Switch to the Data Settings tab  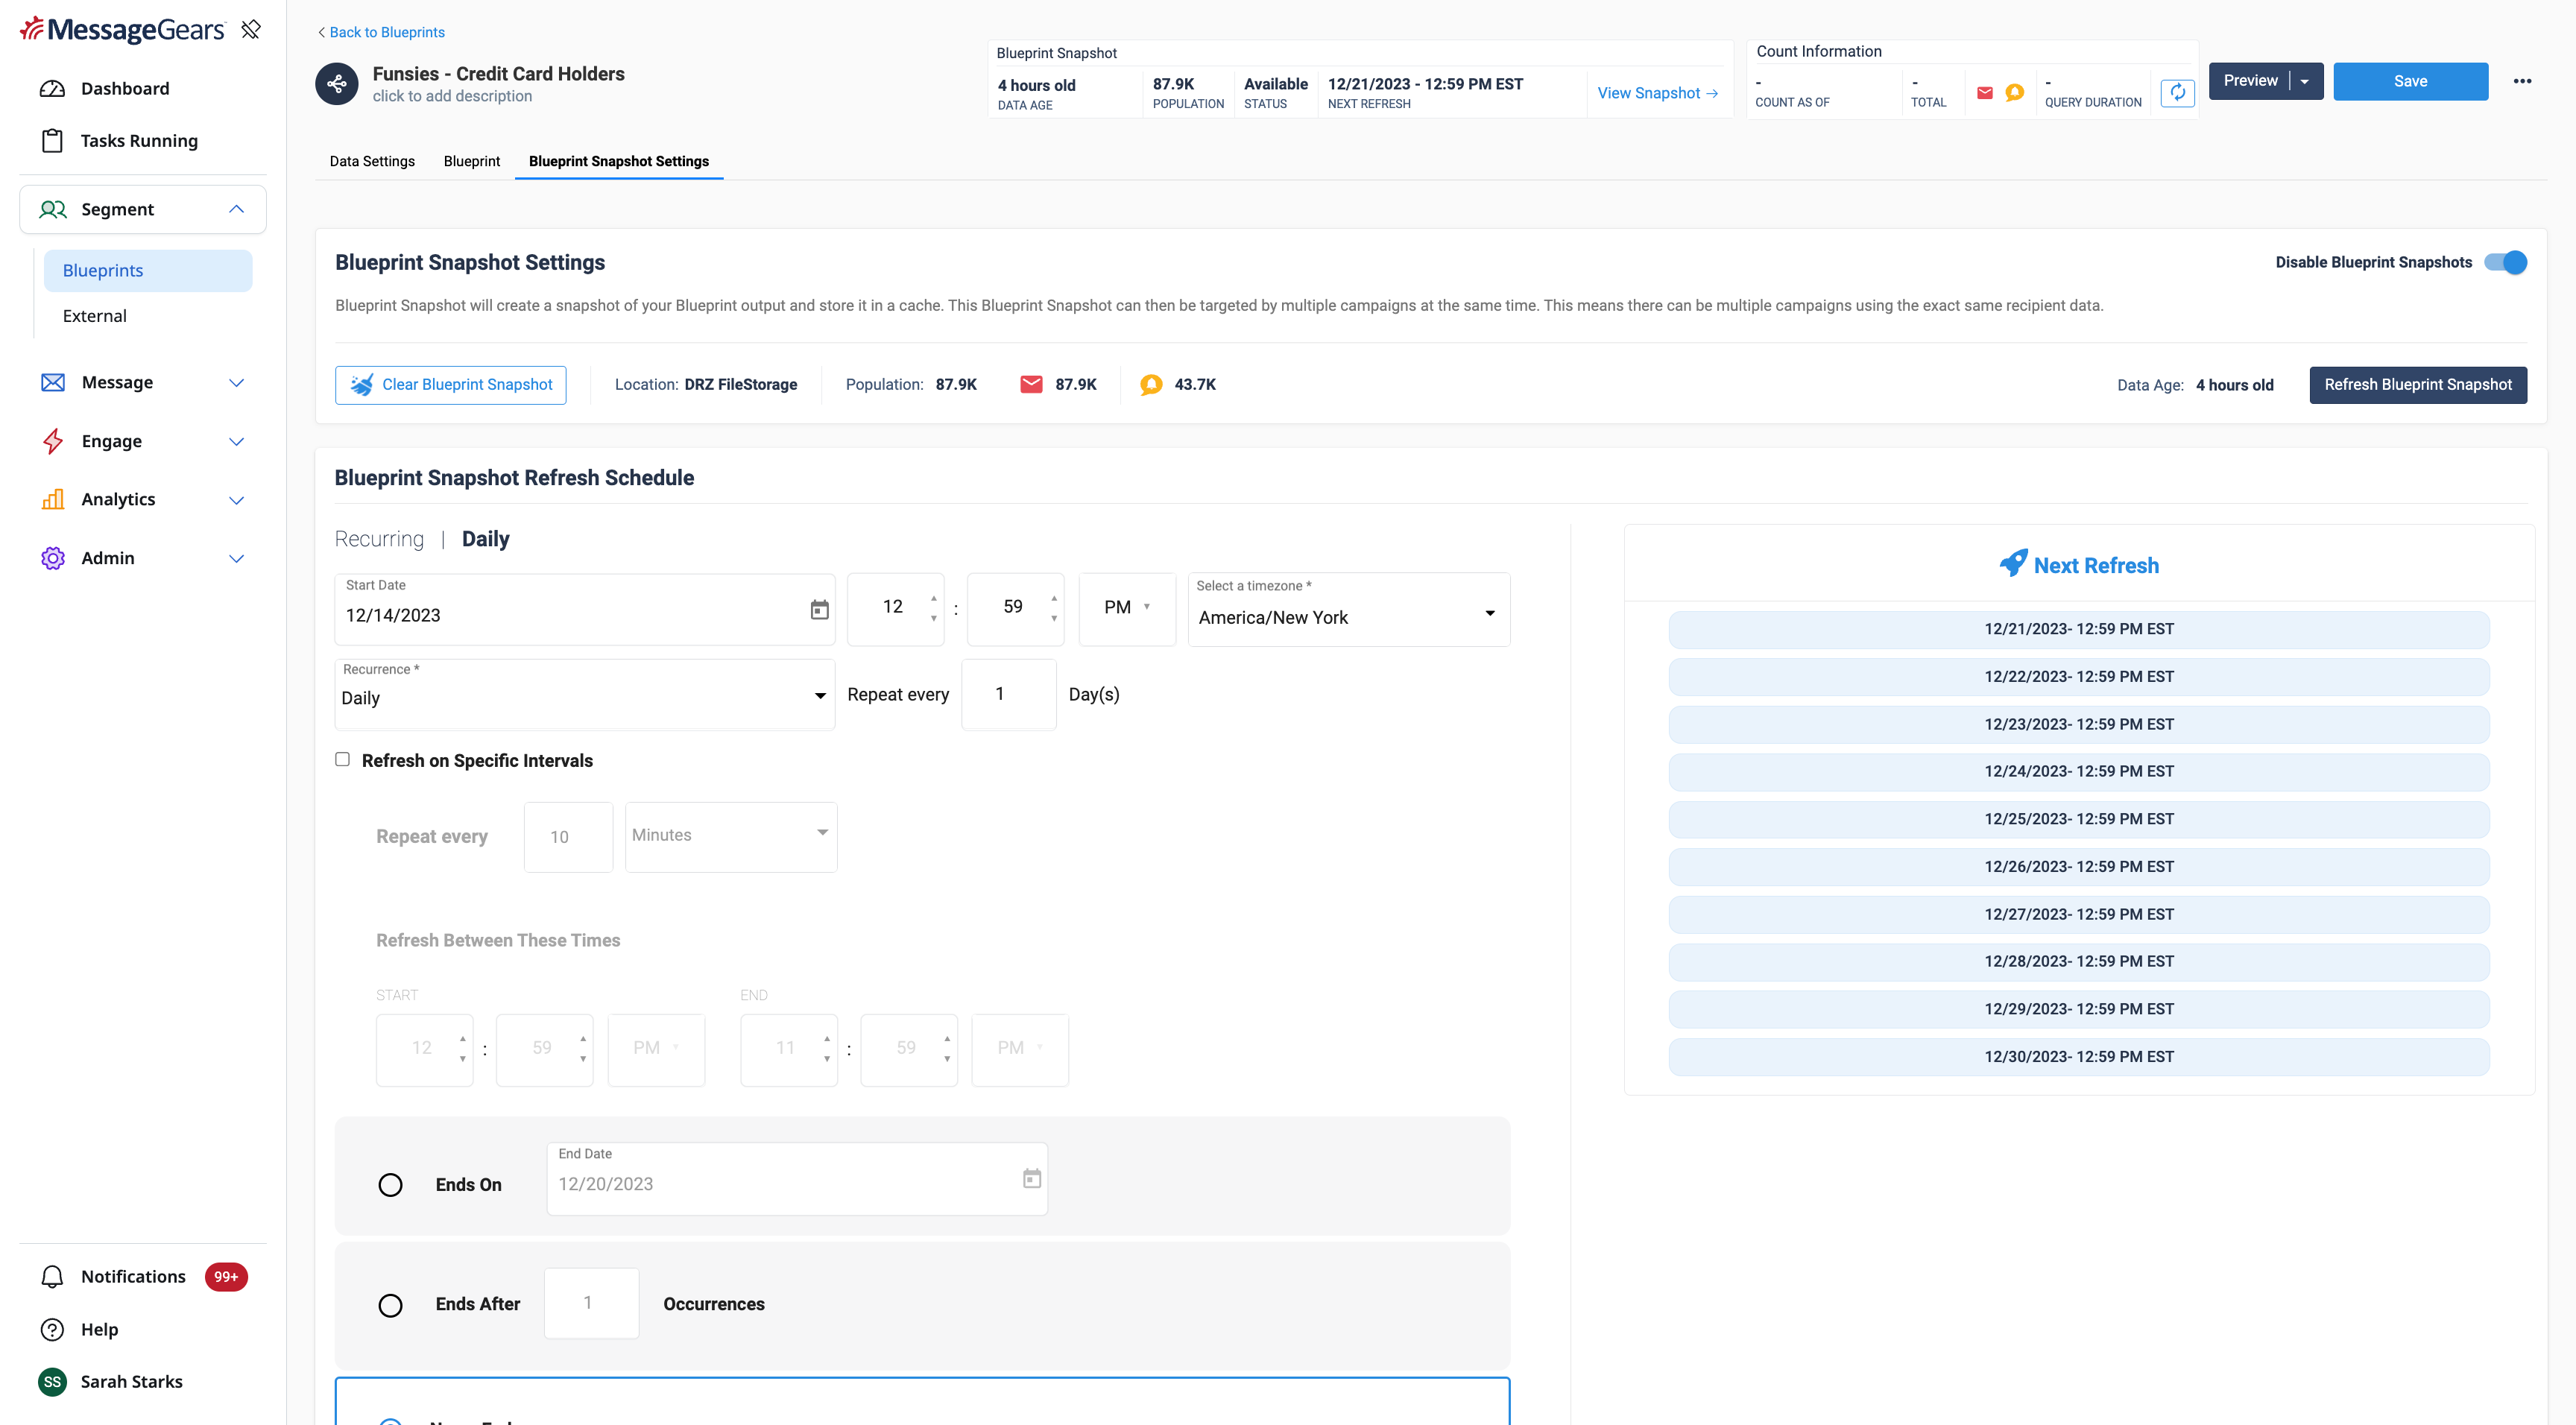[372, 161]
